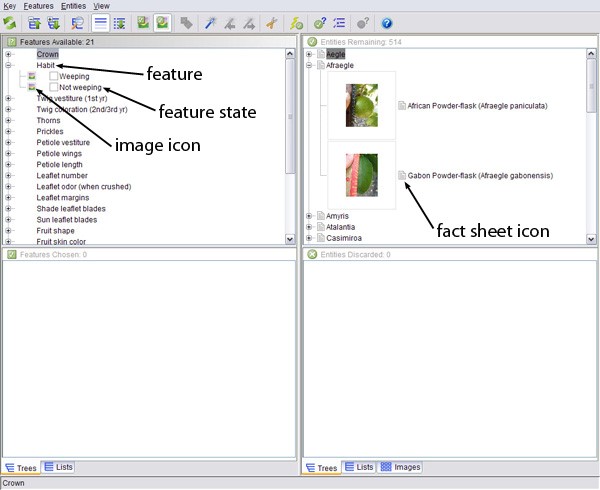The image size is (600, 490).
Task: Select the Lists tab in features panel
Action: click(x=58, y=467)
